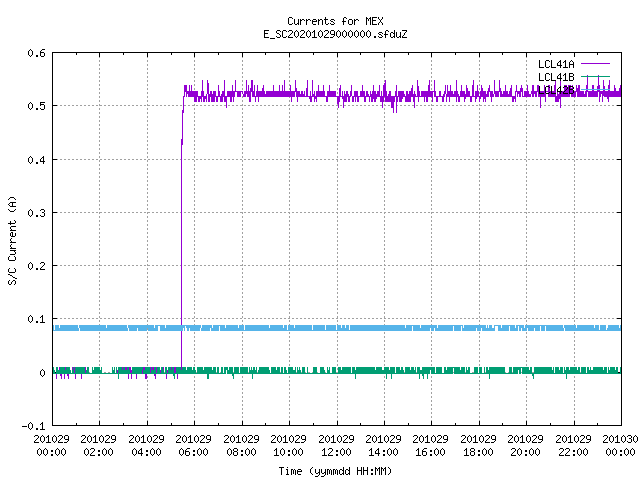The image size is (640, 480).
Task: Click the x-axis tick 201029 12:00
Action: coord(336,446)
